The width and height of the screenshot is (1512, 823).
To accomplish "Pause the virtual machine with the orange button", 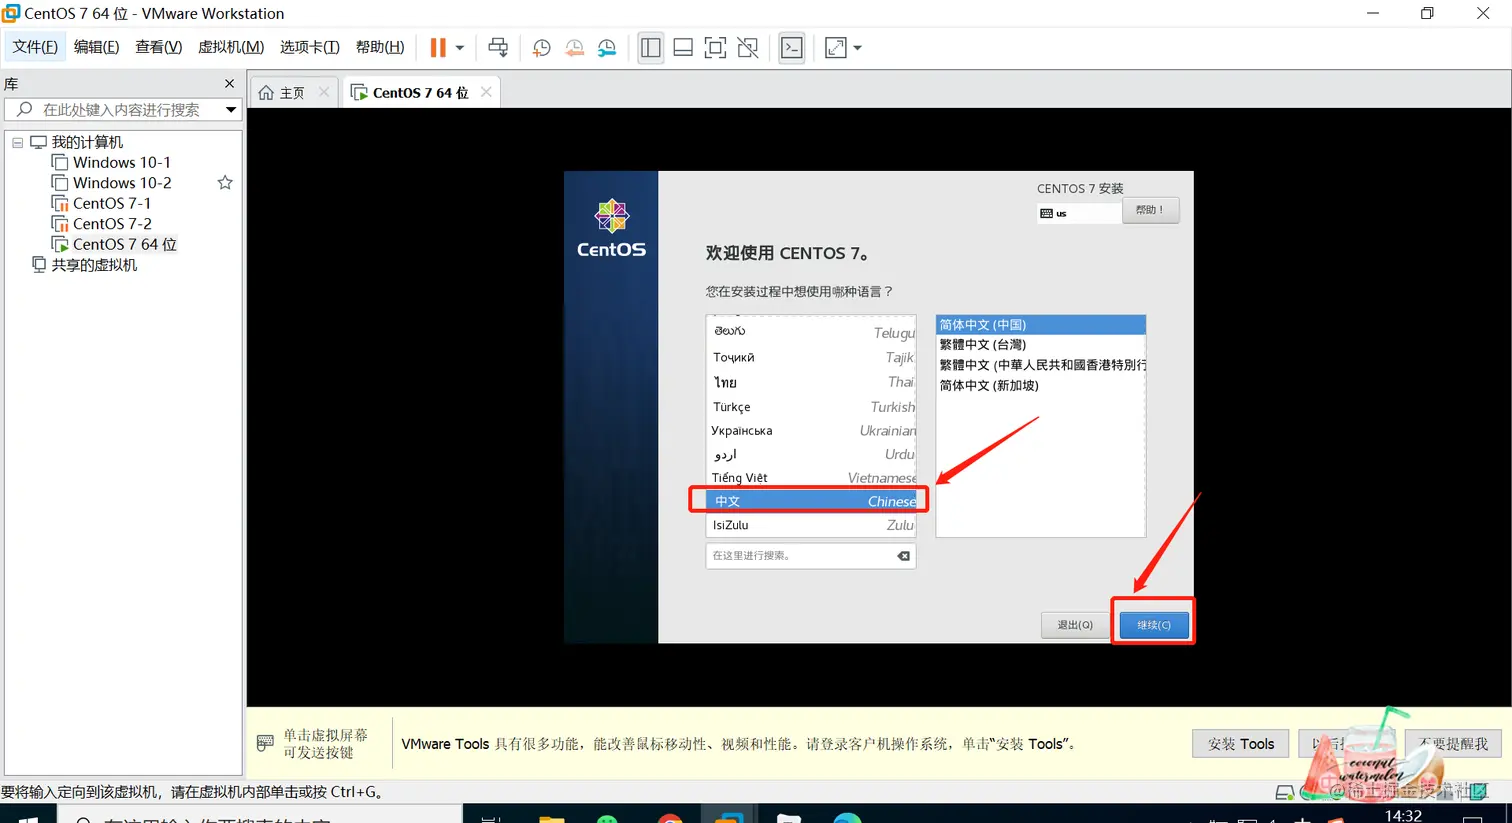I will (x=438, y=47).
